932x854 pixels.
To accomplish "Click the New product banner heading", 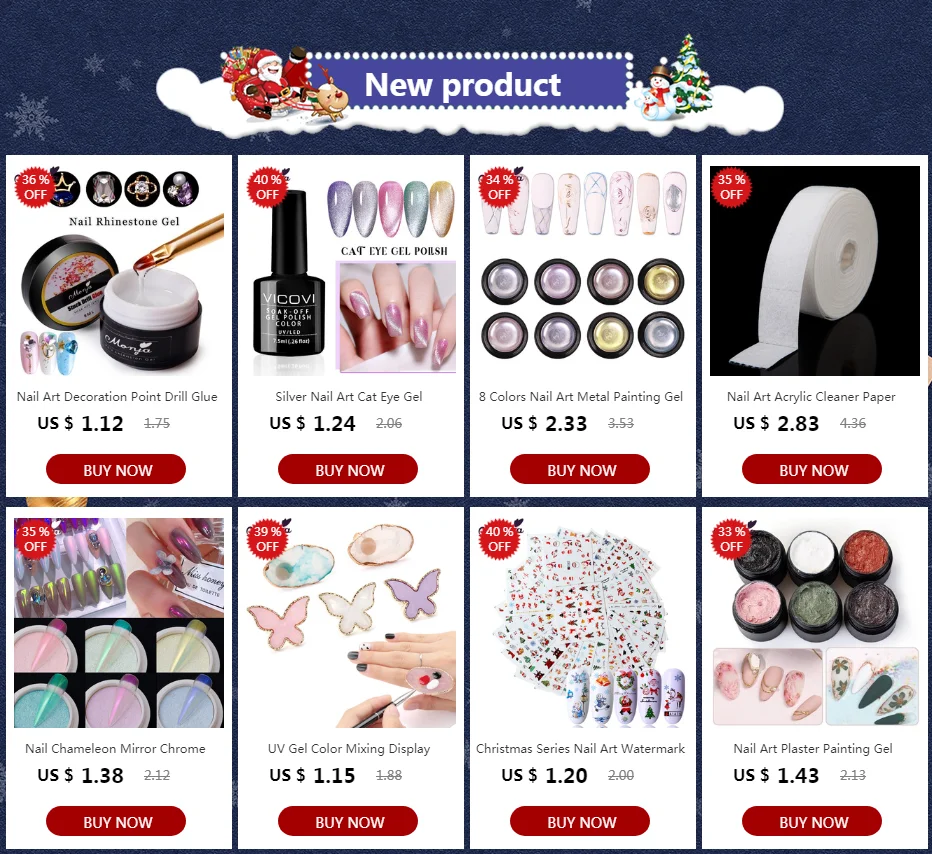I will (462, 84).
